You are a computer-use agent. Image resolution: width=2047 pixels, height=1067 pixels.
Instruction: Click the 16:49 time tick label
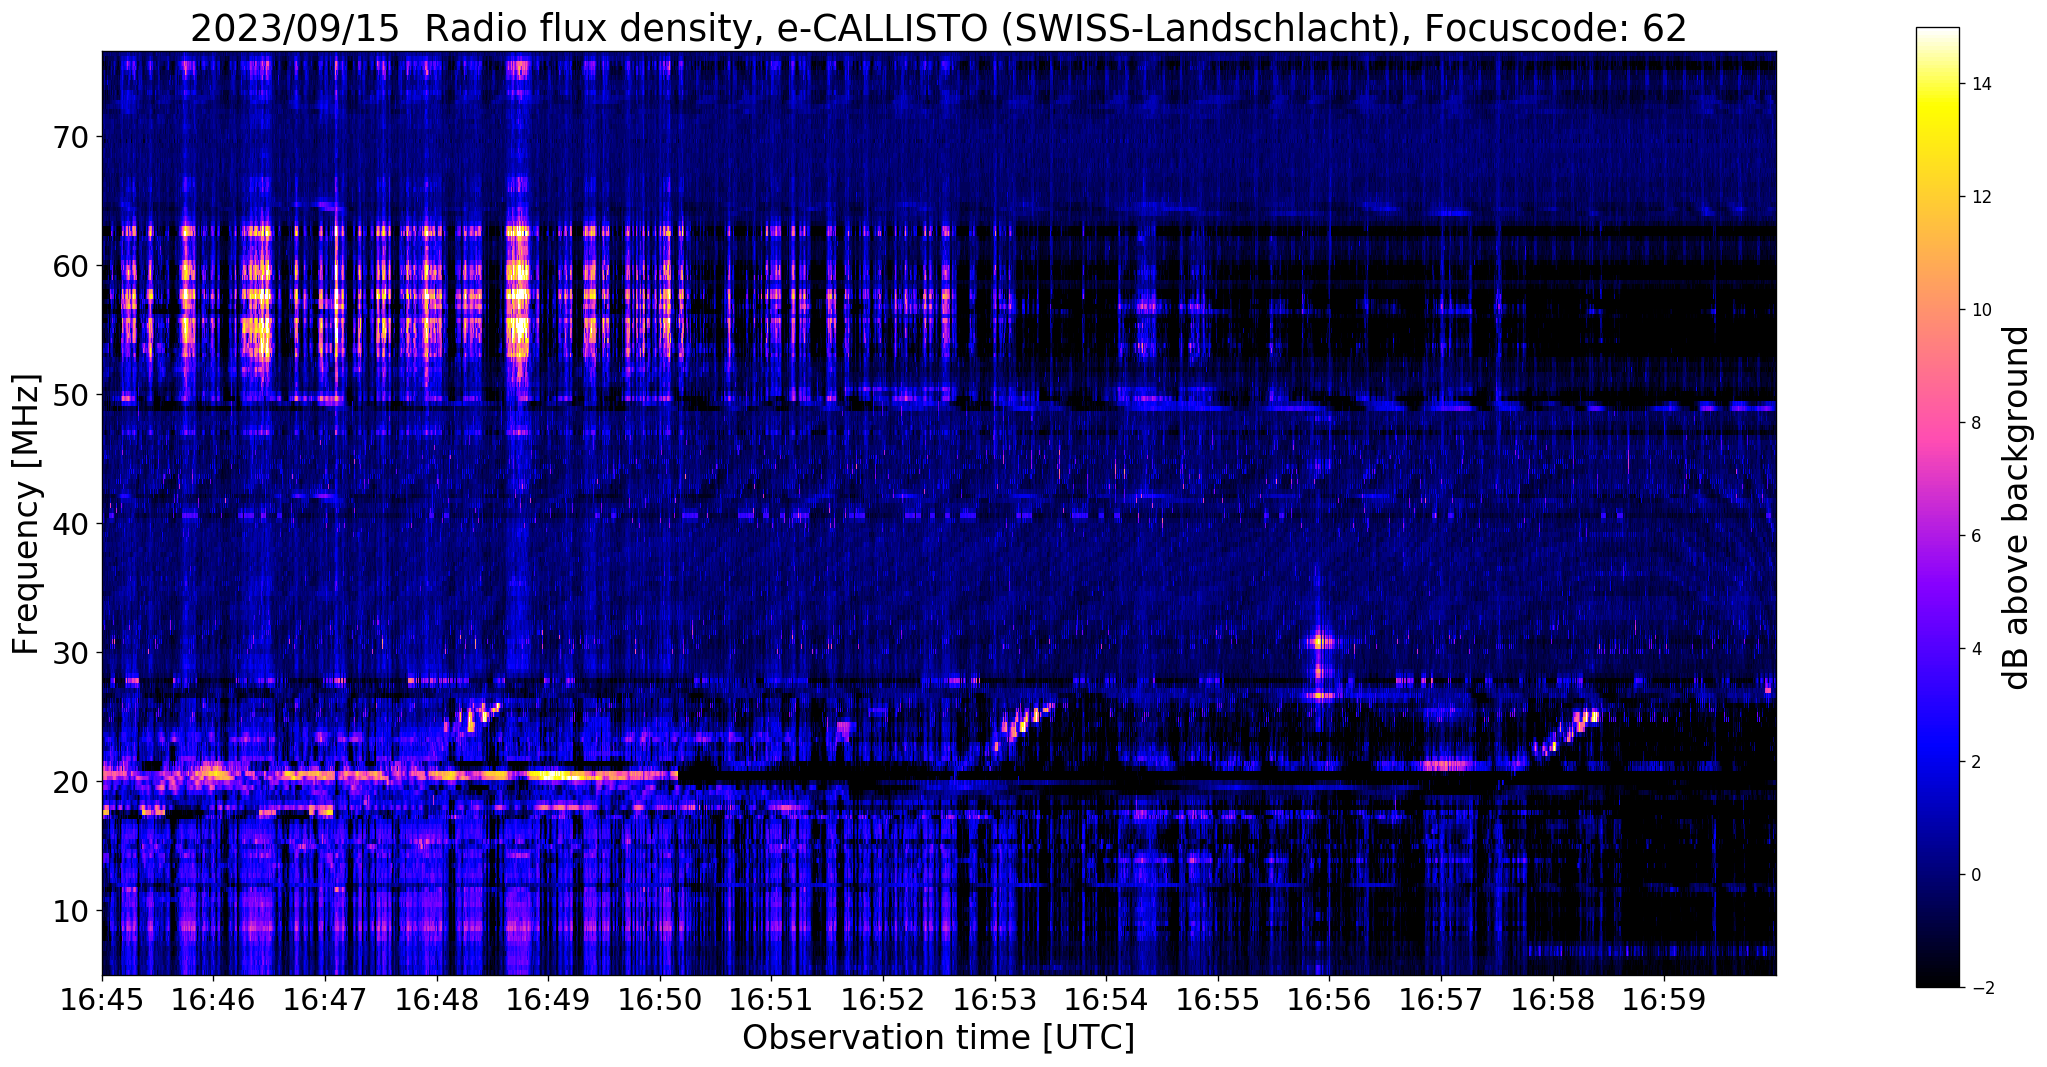coord(548,1000)
